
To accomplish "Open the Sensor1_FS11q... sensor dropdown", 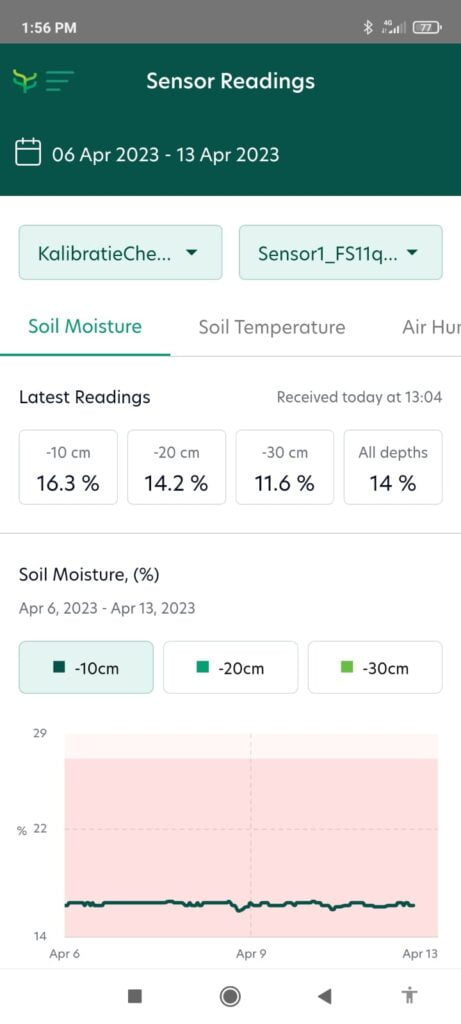I will pyautogui.click(x=341, y=253).
